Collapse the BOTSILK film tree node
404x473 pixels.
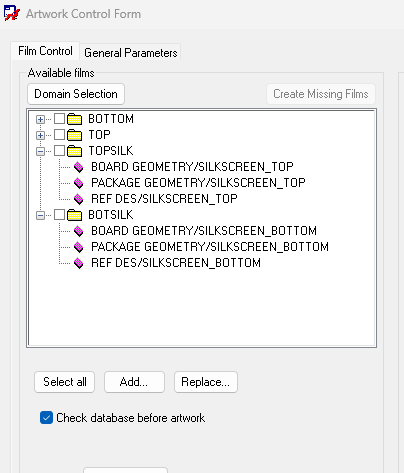[x=40, y=215]
